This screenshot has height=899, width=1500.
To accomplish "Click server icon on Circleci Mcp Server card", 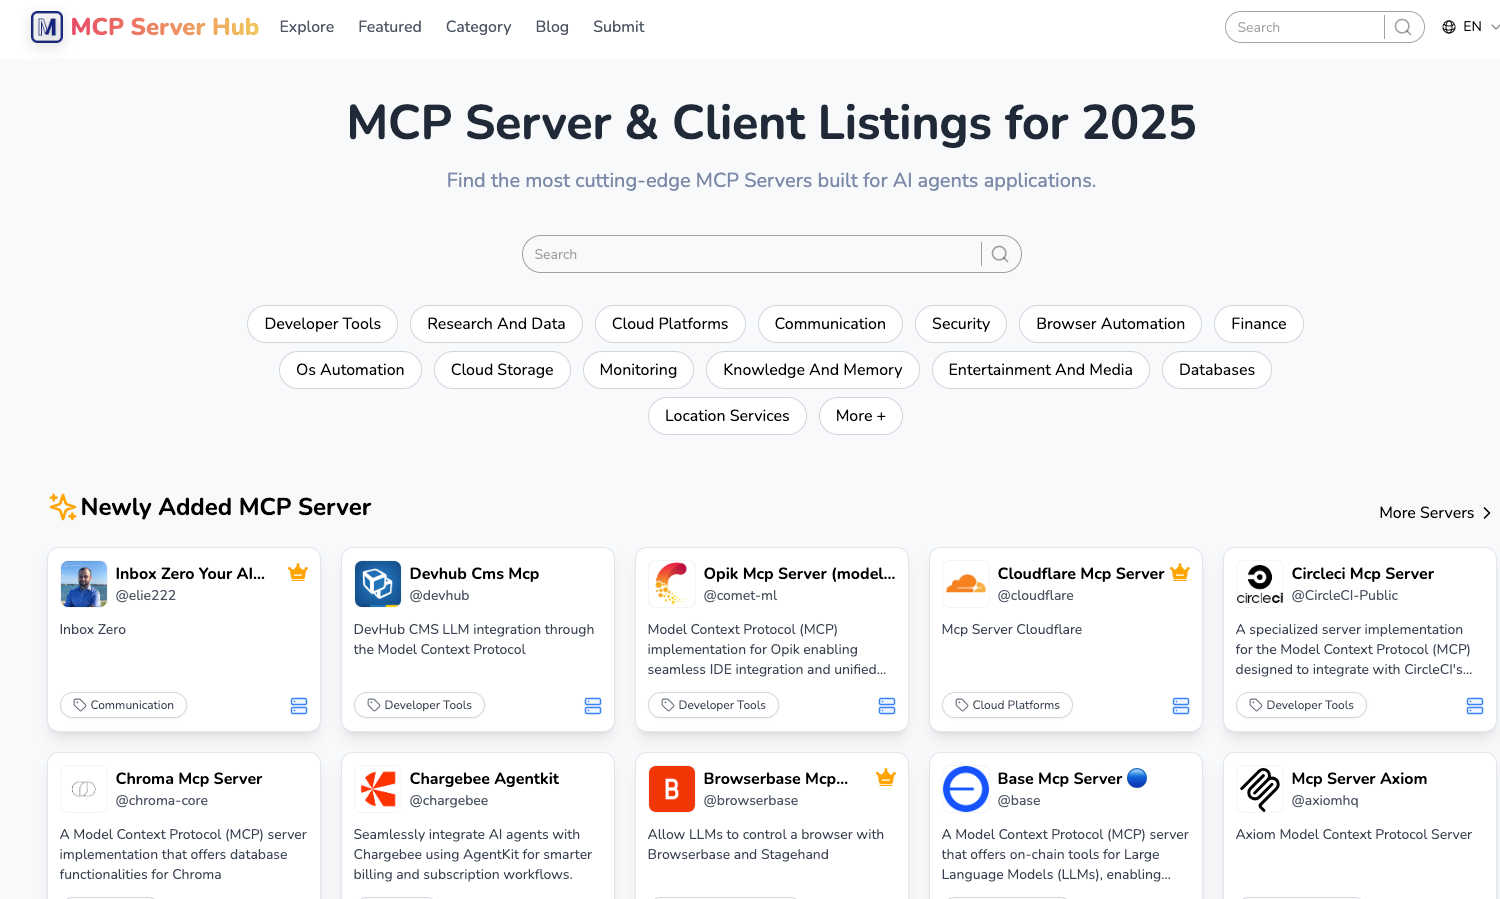I will coord(1475,706).
